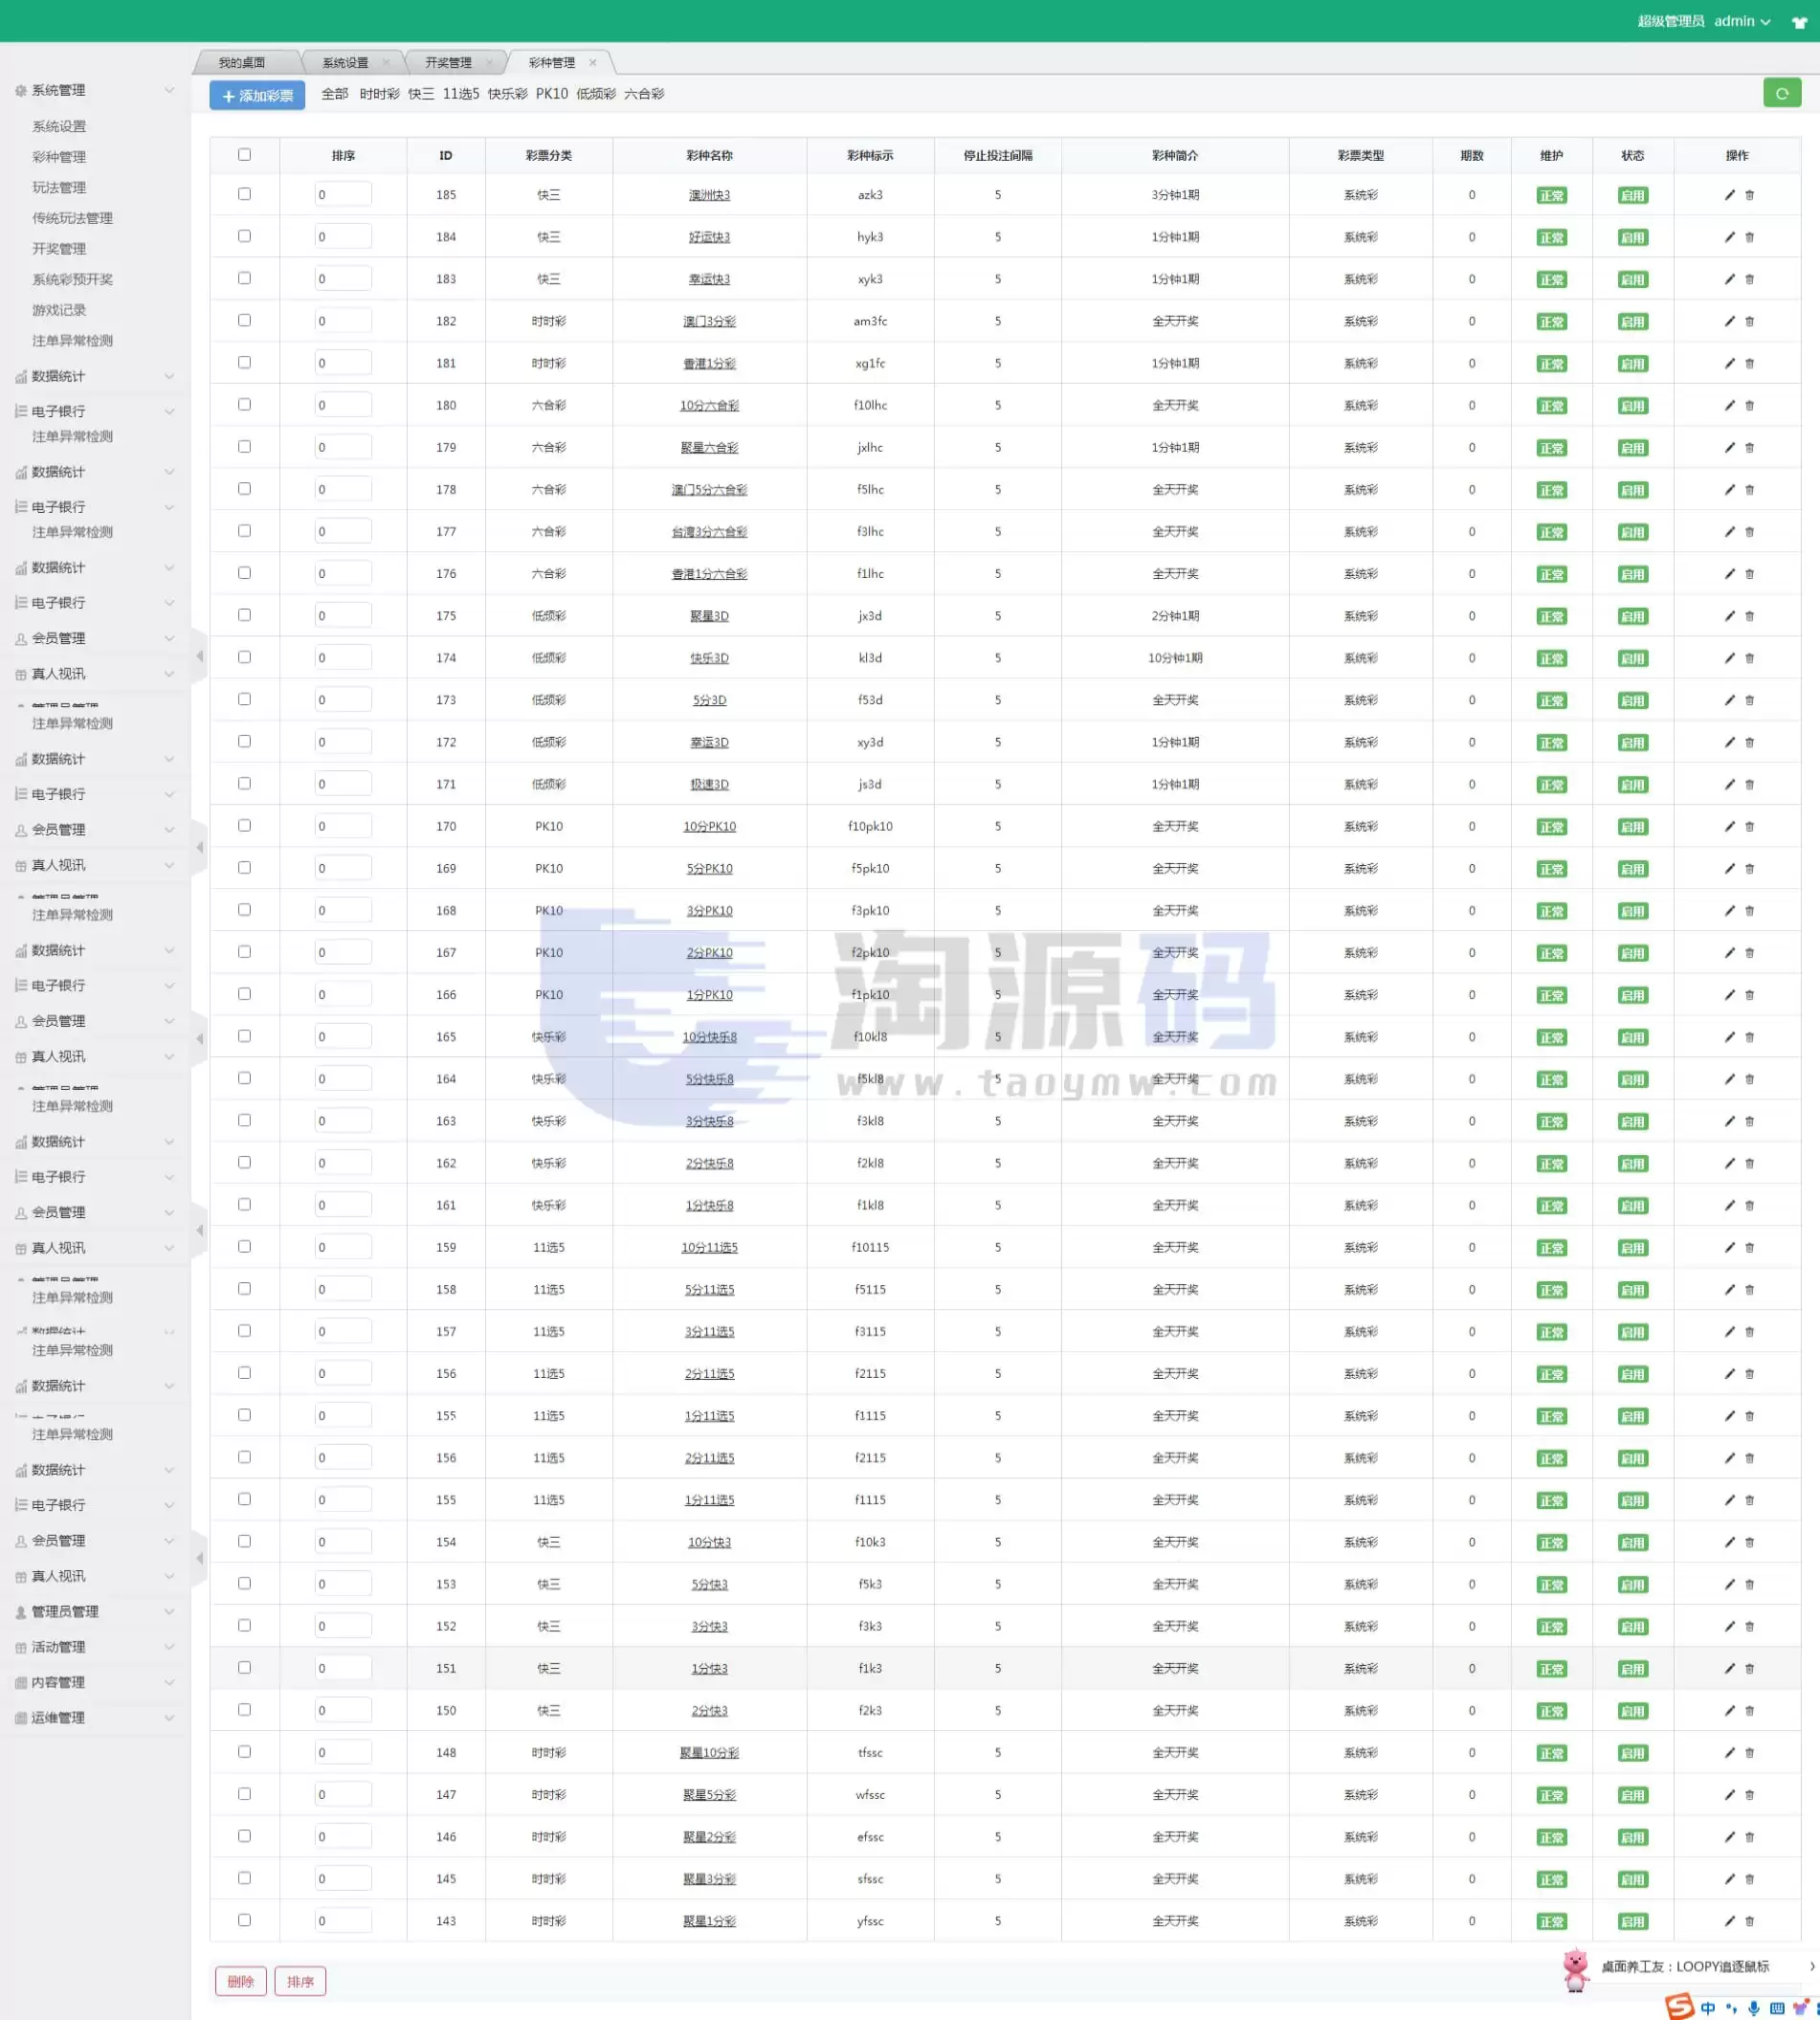Click the green refresh icon button
This screenshot has width=1820, height=2020.
click(1781, 93)
